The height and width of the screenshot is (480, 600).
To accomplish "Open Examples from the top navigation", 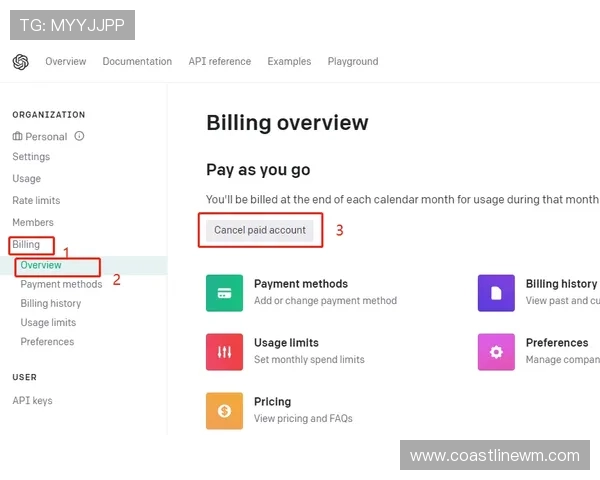I will click(289, 62).
